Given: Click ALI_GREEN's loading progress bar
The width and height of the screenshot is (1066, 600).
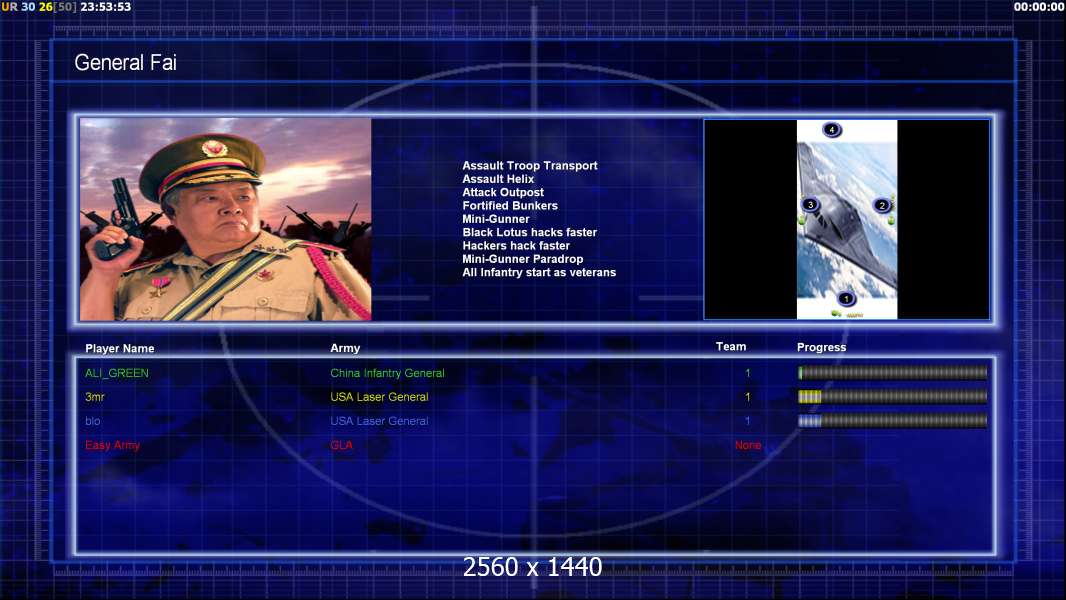Looking at the screenshot, I should [x=893, y=372].
